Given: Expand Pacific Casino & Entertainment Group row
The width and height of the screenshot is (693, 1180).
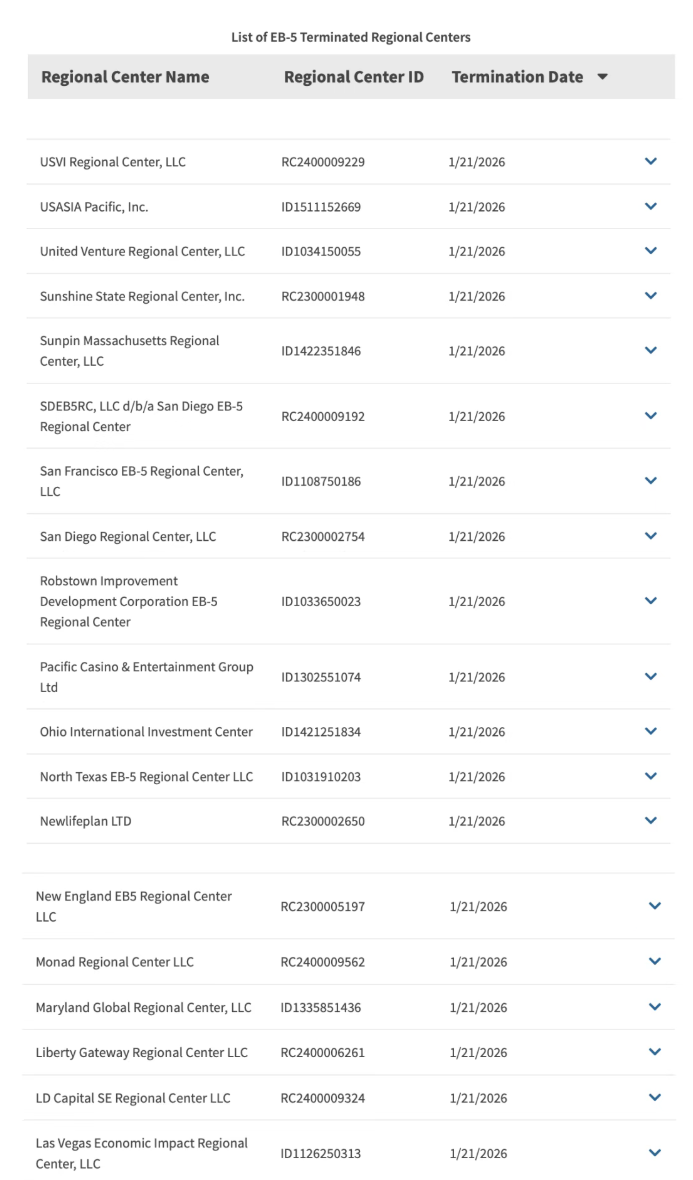Looking at the screenshot, I should tap(652, 677).
